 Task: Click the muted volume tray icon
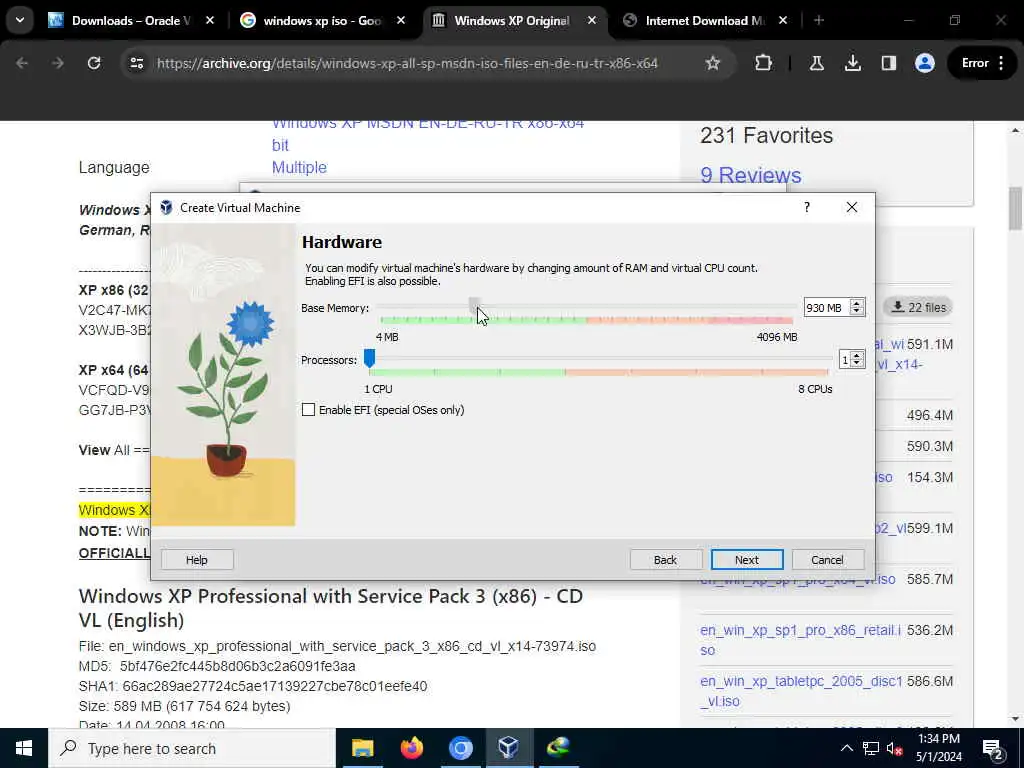[895, 748]
